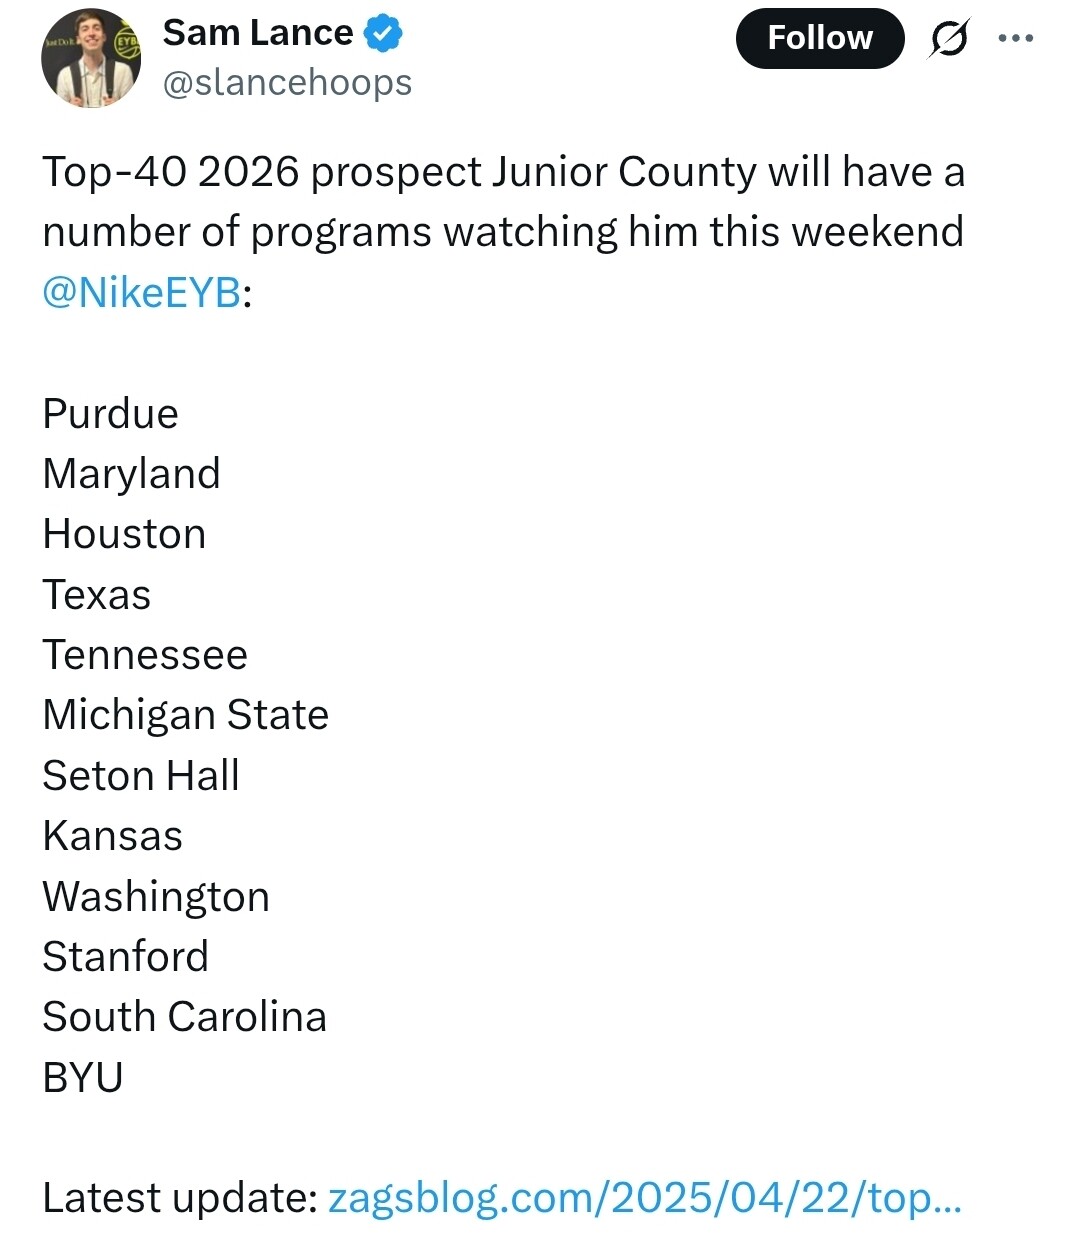1079x1239 pixels.
Task: Click the 'Michigan State' line in the post
Action: pyautogui.click(x=185, y=716)
